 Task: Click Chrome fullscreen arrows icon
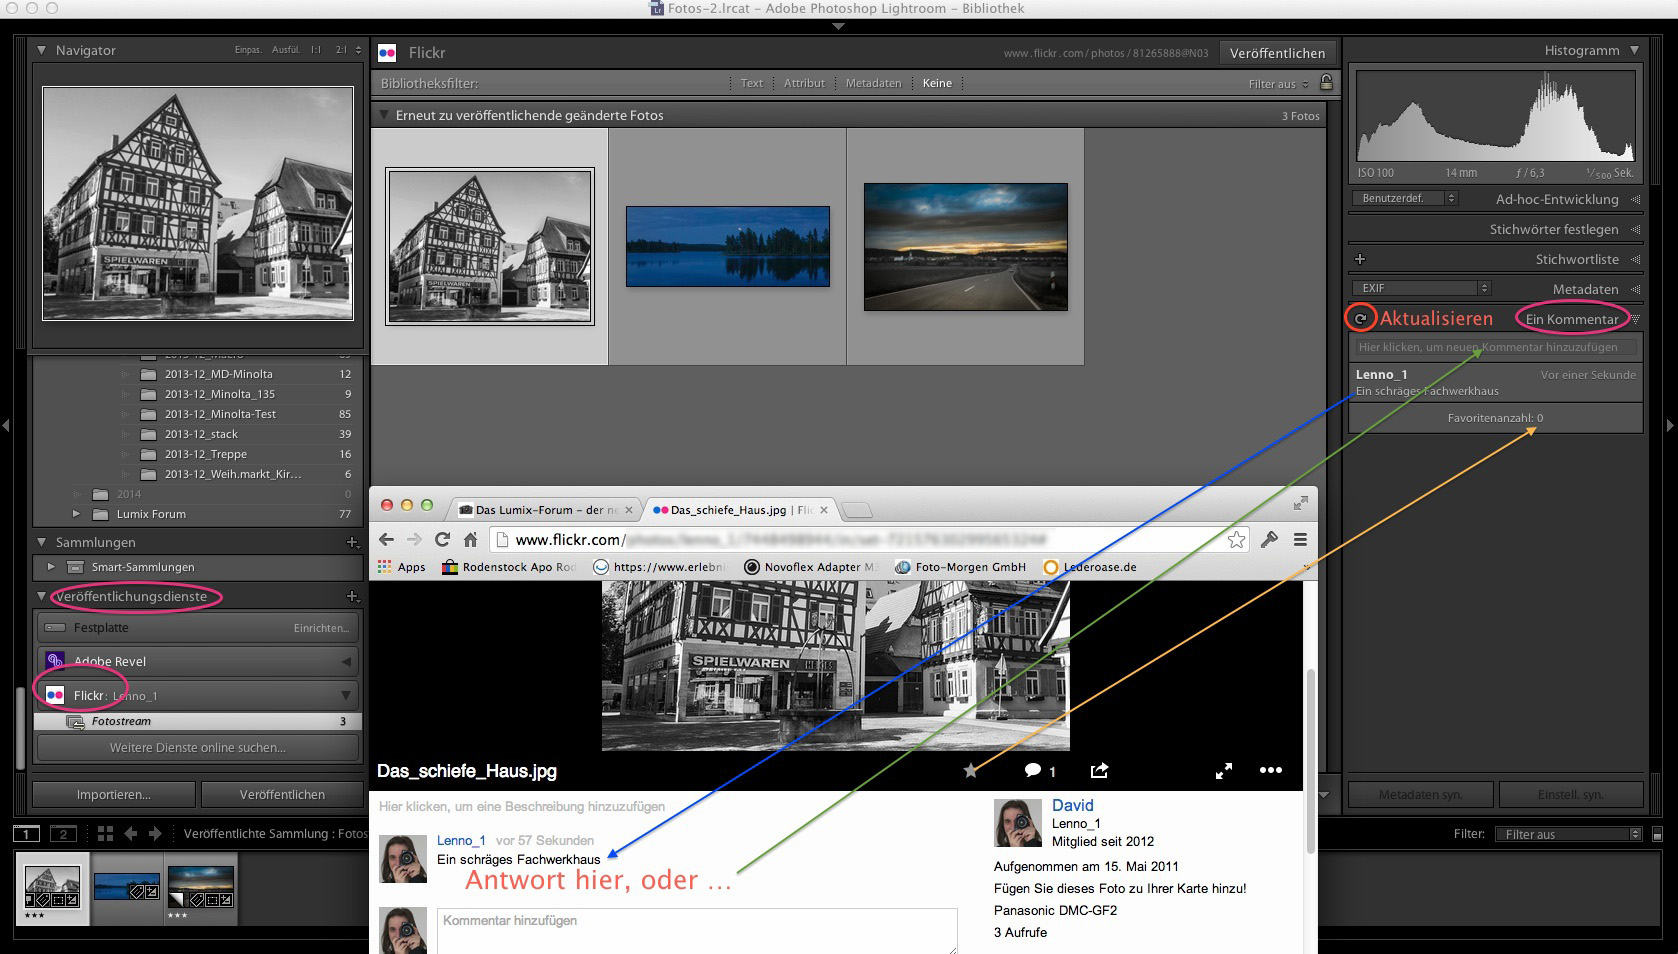point(1300,503)
